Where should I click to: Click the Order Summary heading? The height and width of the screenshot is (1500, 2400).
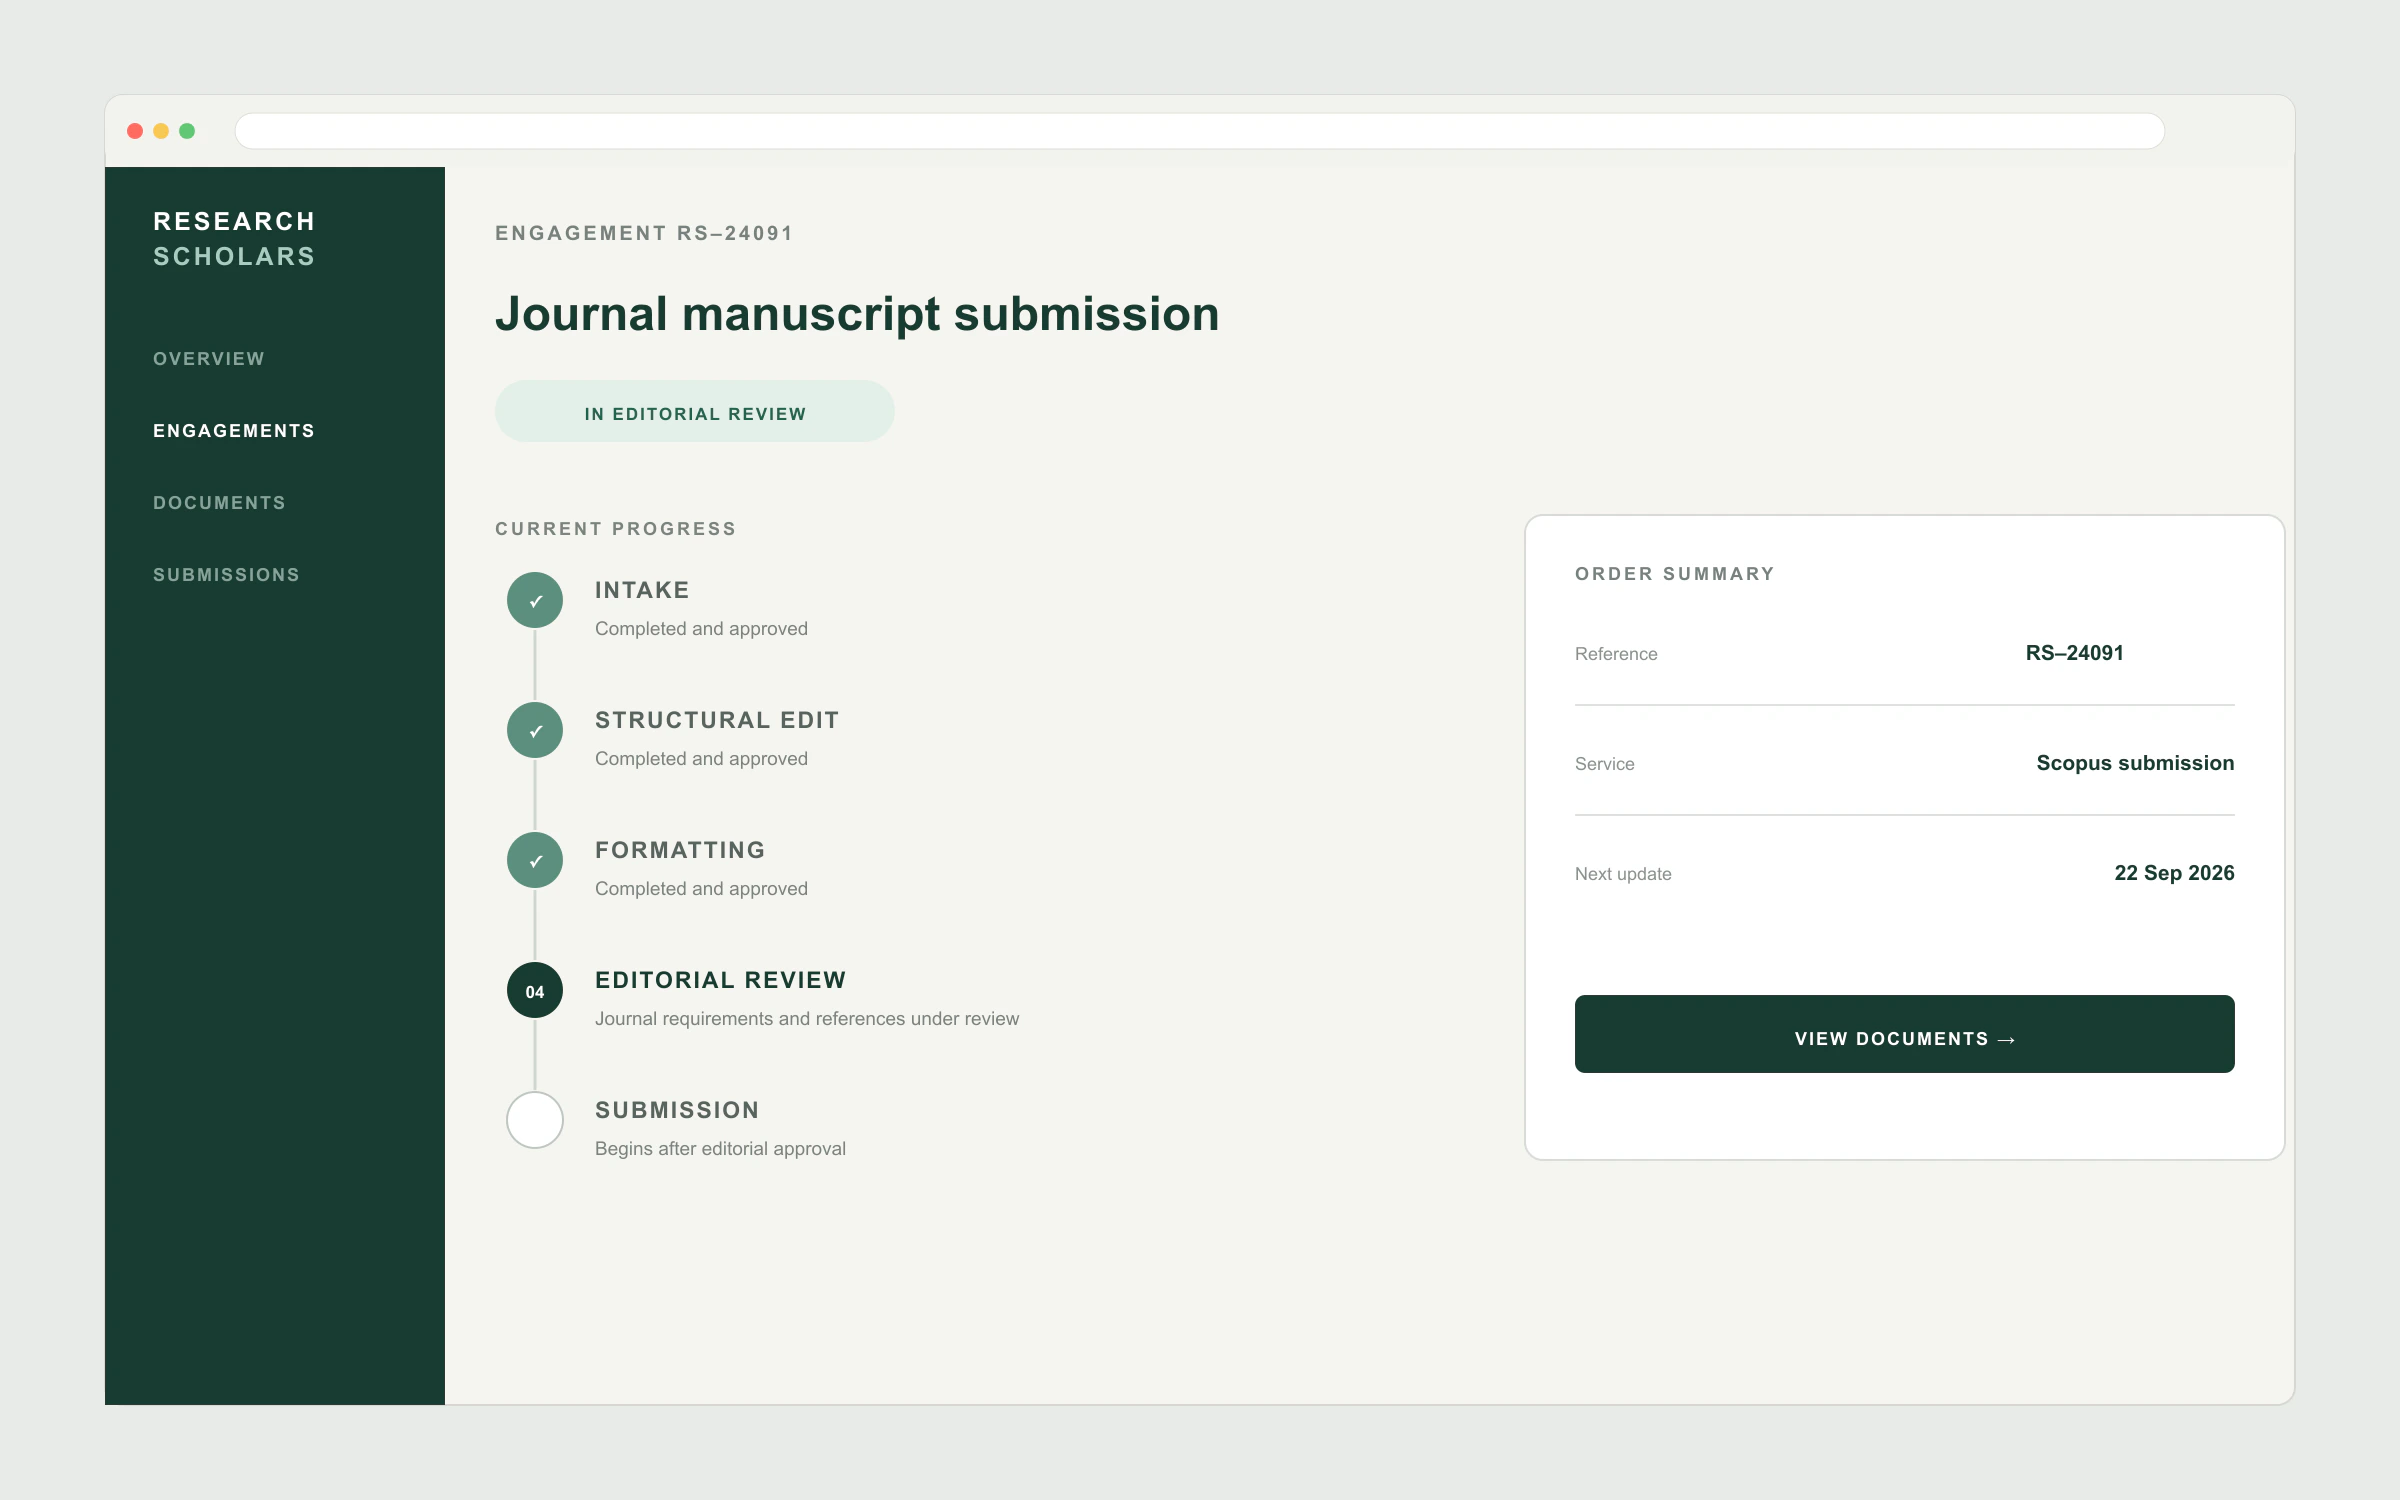[x=1675, y=574]
